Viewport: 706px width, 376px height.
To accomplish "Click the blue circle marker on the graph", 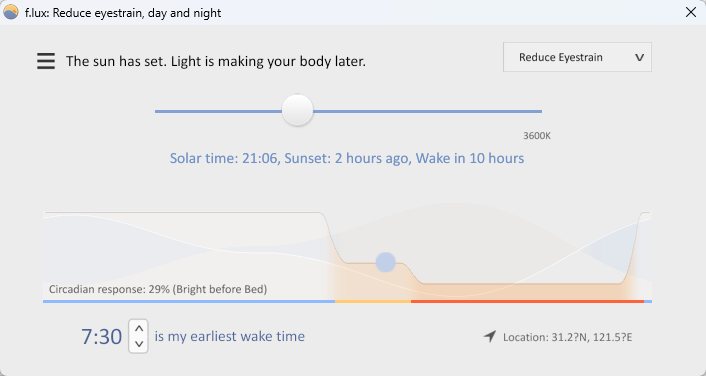I will tap(385, 262).
